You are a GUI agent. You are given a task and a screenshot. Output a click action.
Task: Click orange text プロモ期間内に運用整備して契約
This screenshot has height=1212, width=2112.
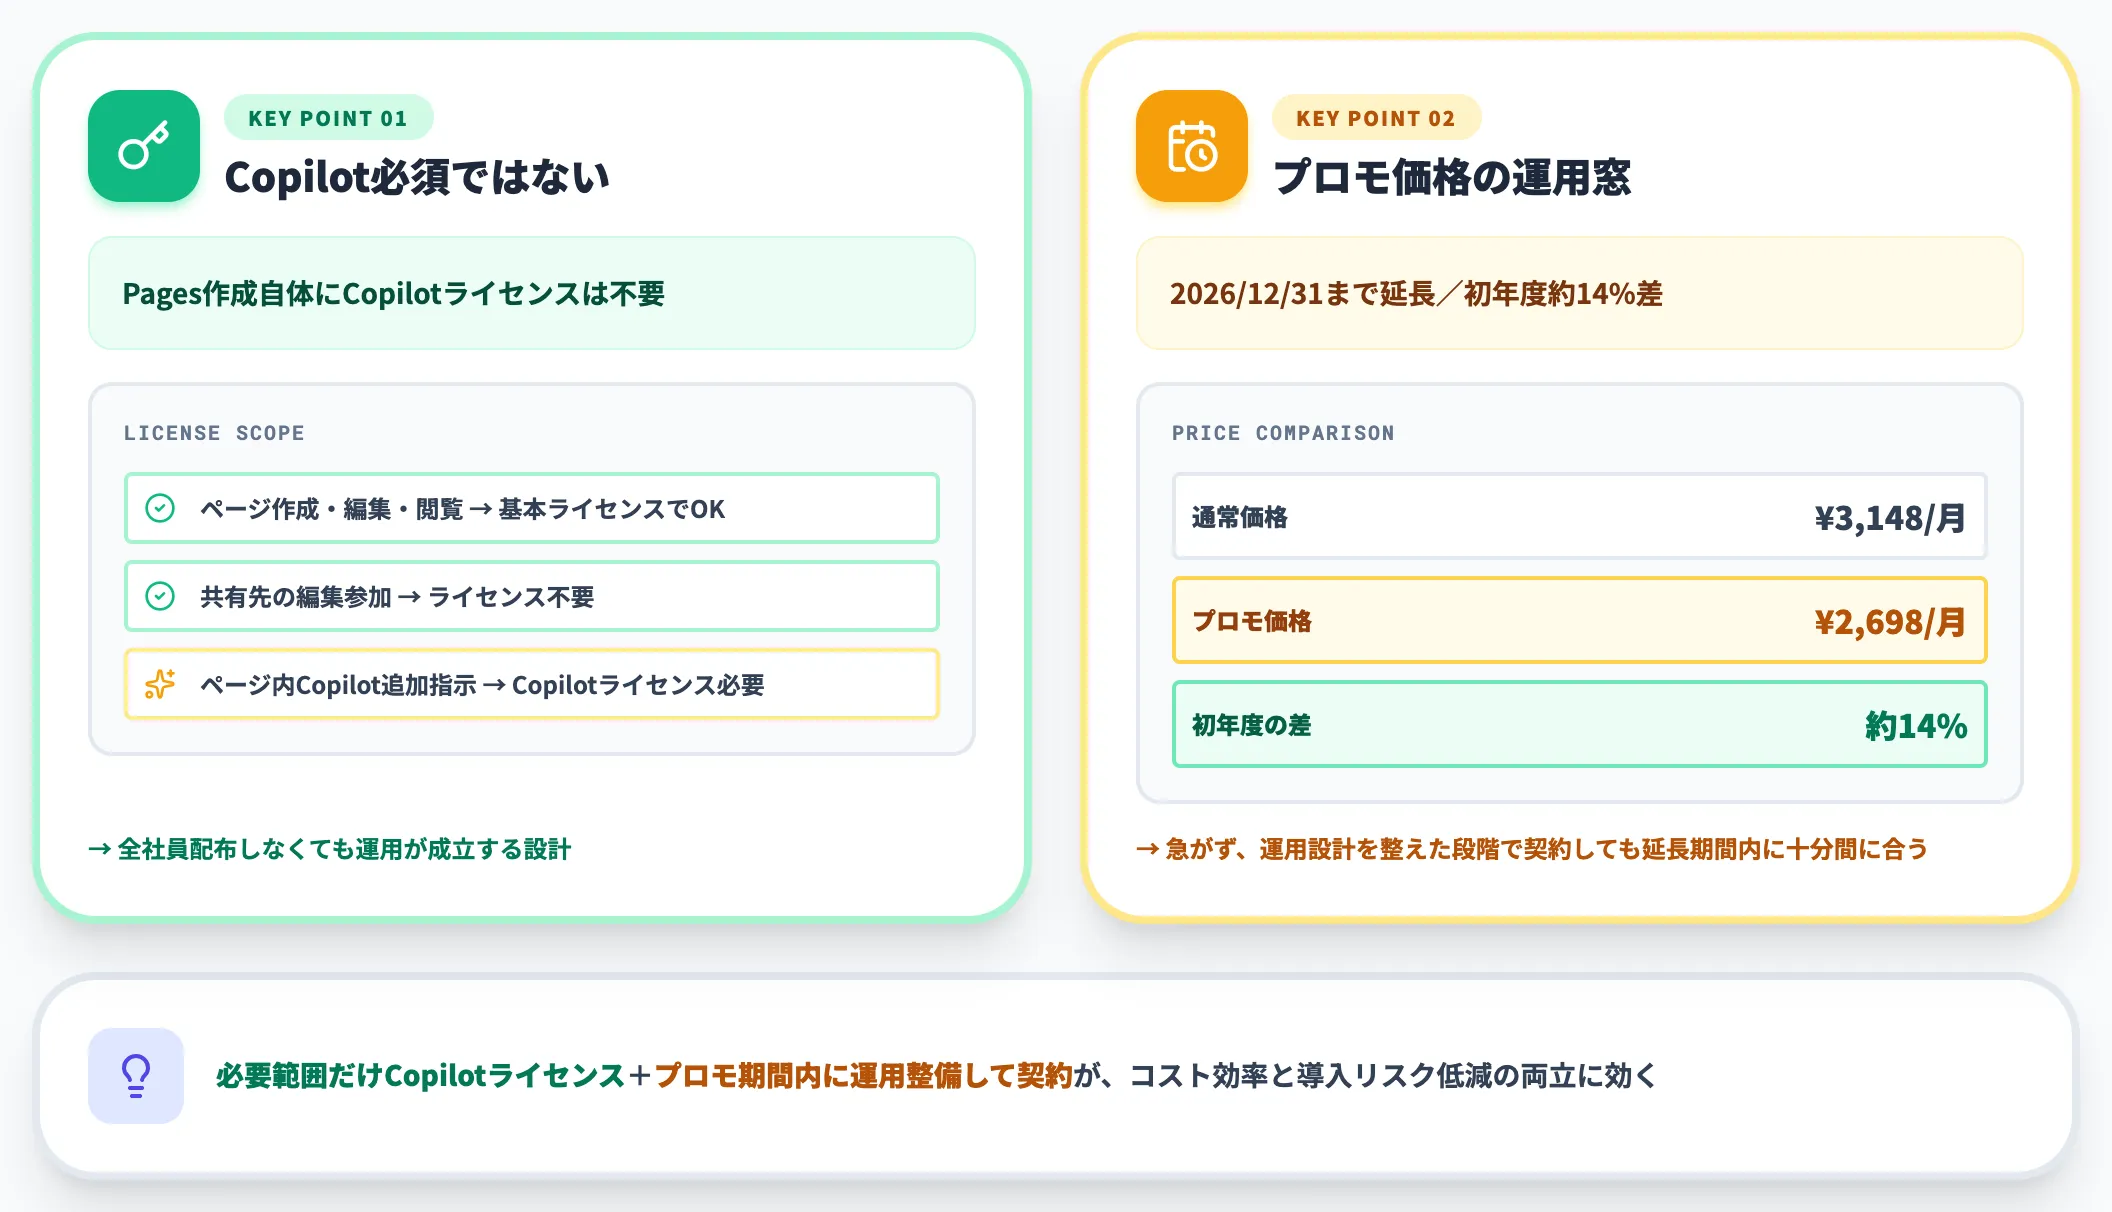[863, 1076]
